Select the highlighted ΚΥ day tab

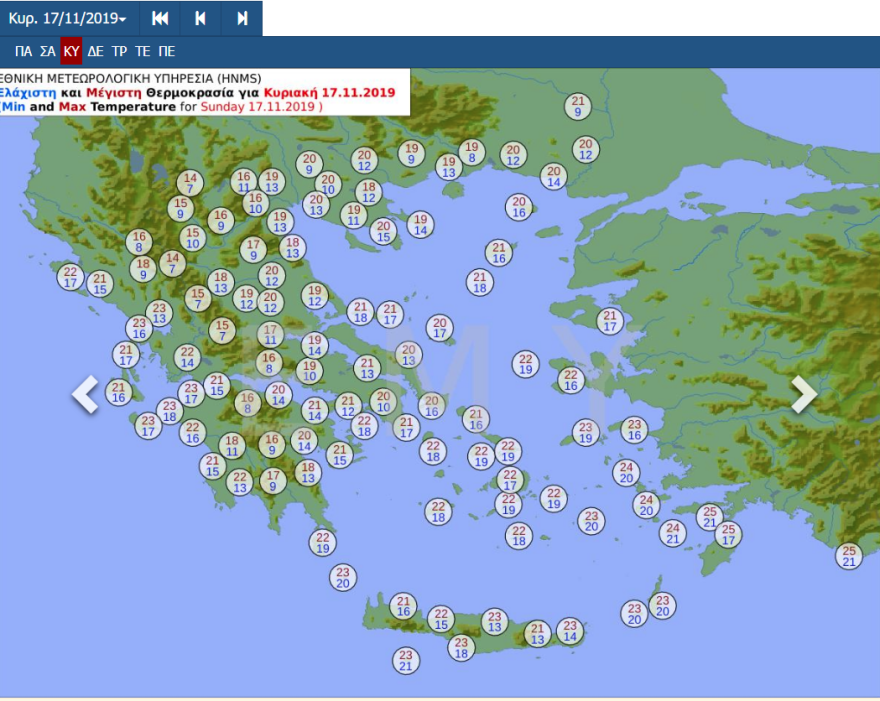coord(71,52)
